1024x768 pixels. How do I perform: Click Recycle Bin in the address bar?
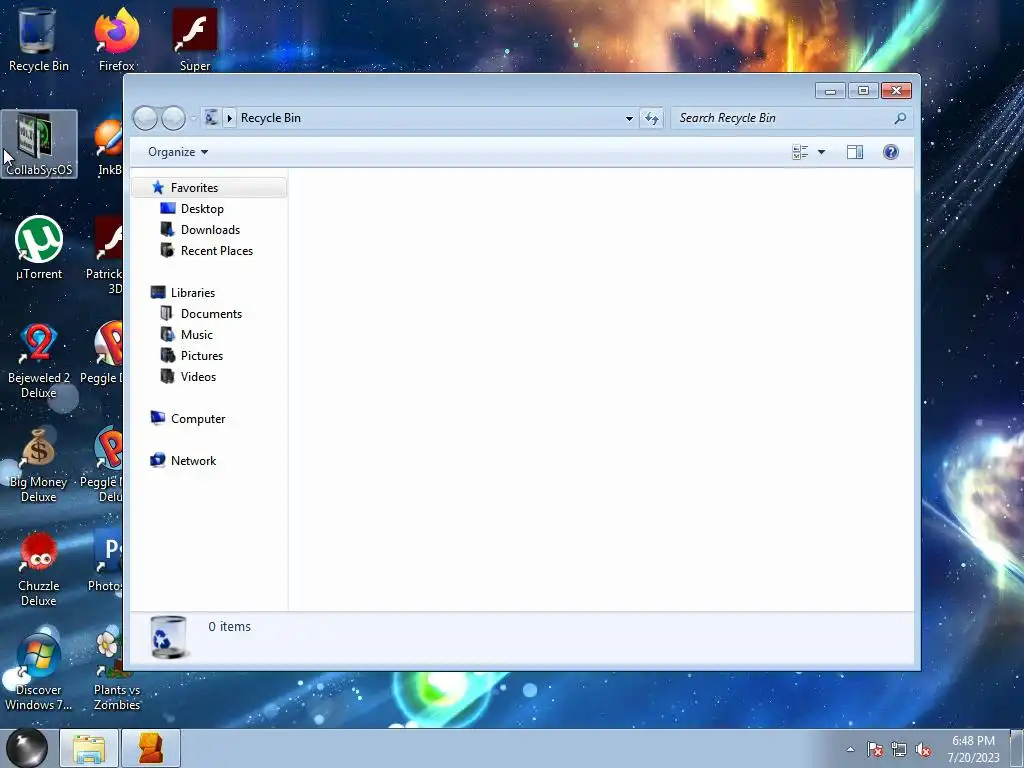(270, 118)
